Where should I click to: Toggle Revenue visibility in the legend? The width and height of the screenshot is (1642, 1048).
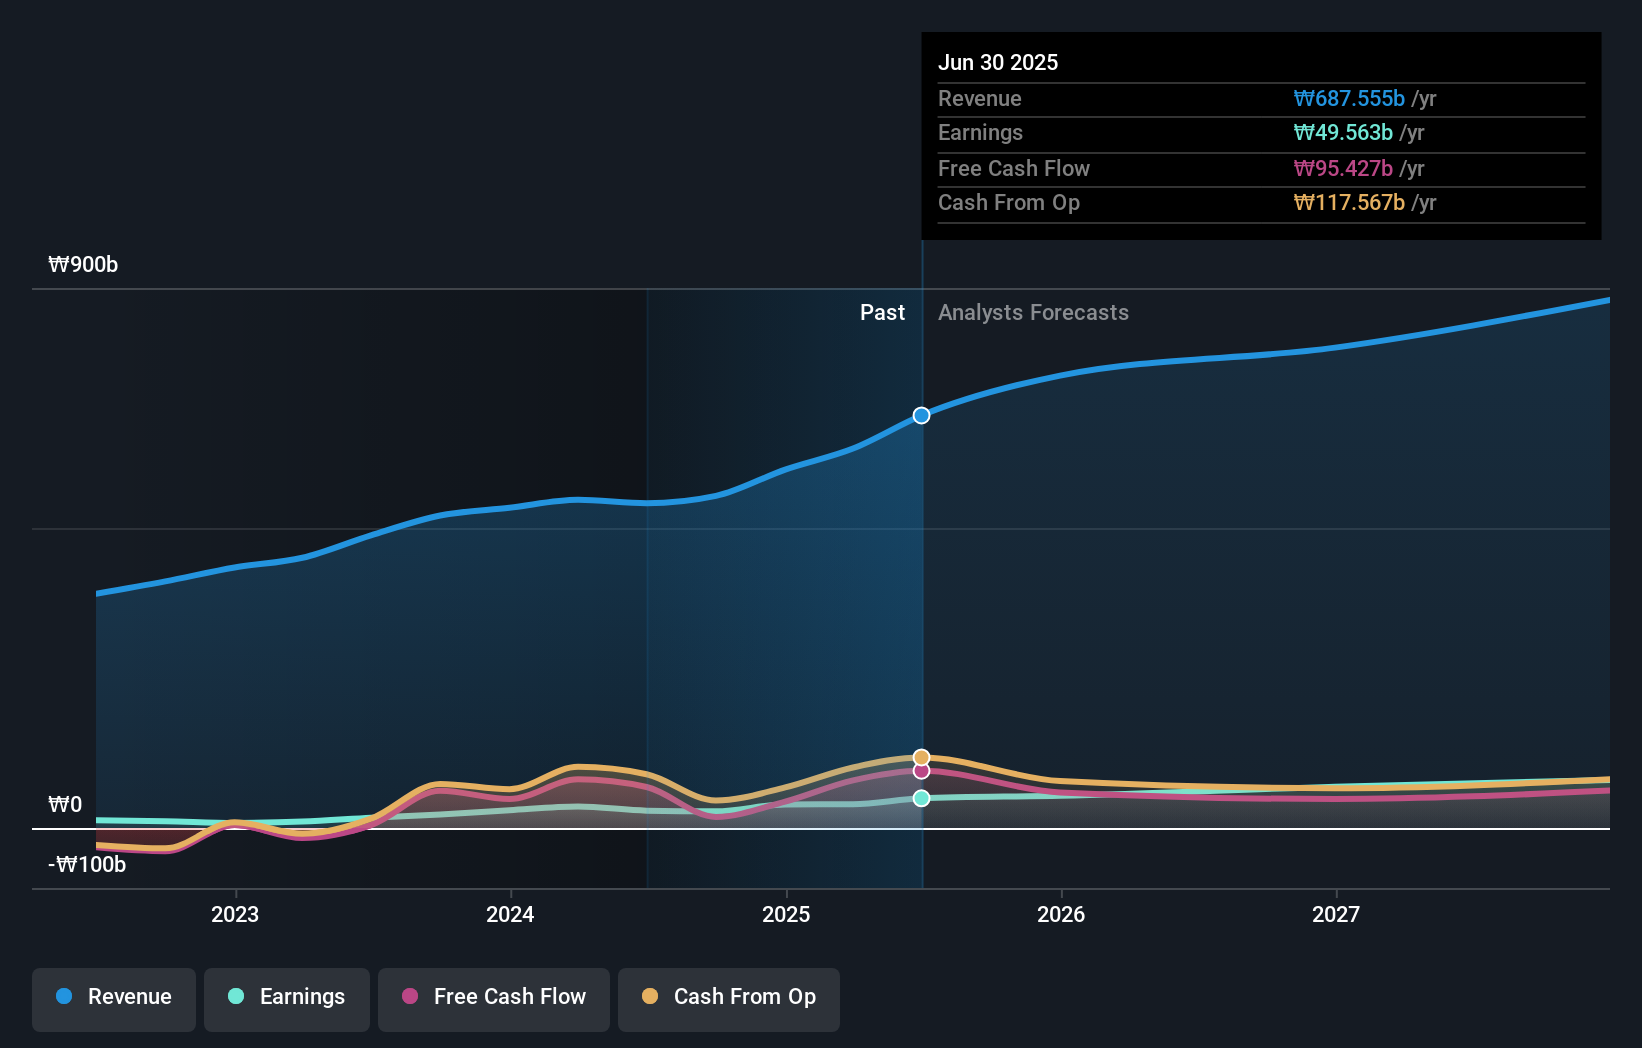click(x=113, y=997)
